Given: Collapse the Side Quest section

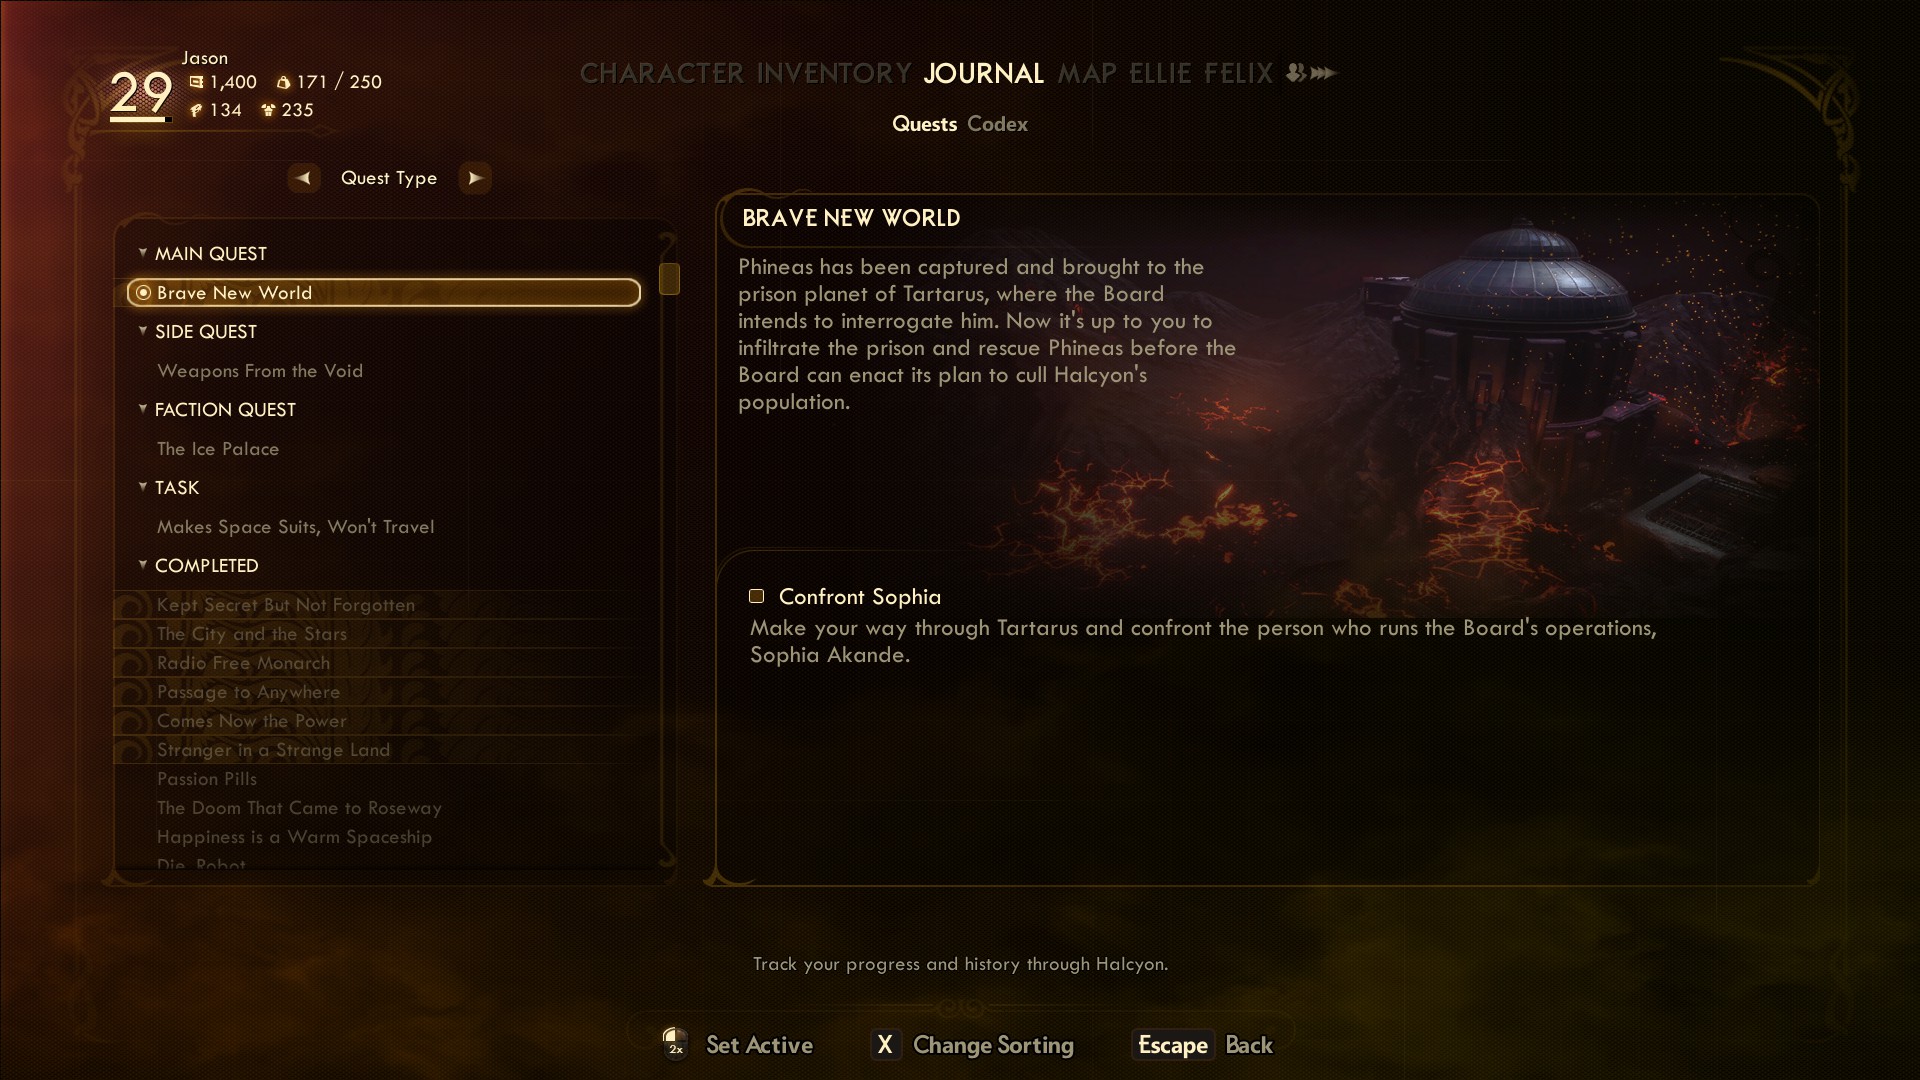Looking at the screenshot, I should [143, 331].
